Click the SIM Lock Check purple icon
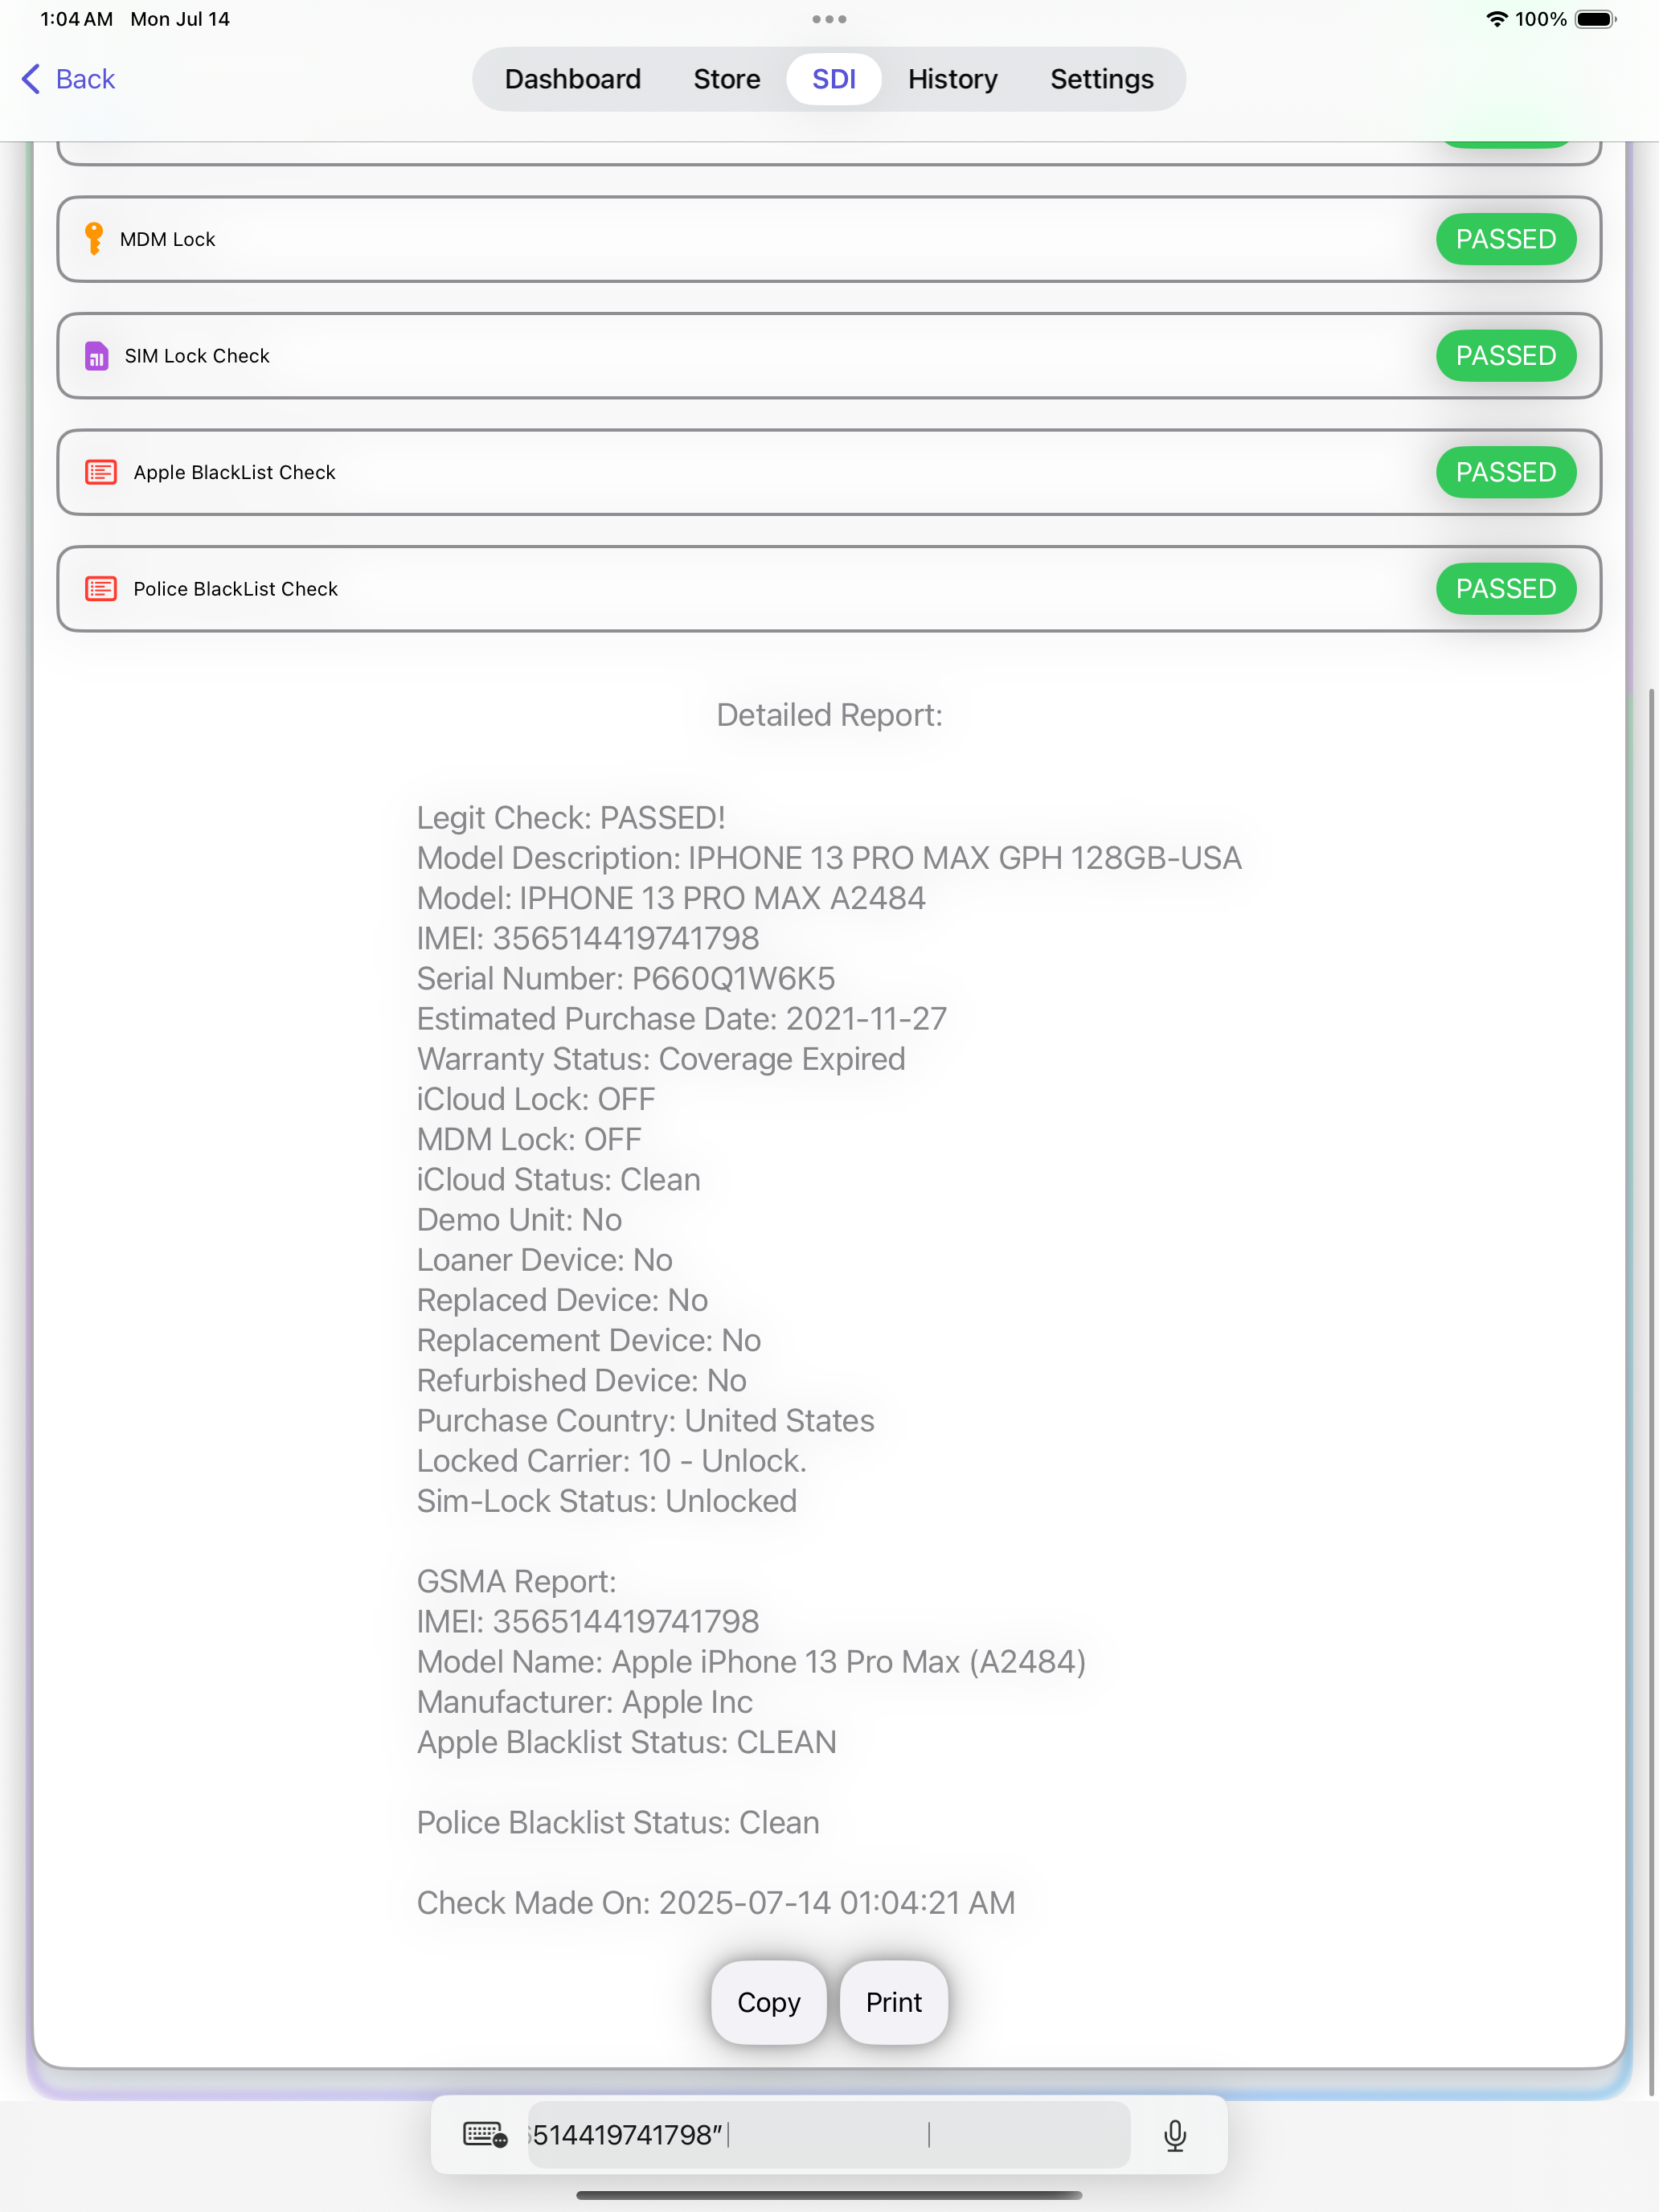This screenshot has width=1659, height=2212. pos(97,356)
